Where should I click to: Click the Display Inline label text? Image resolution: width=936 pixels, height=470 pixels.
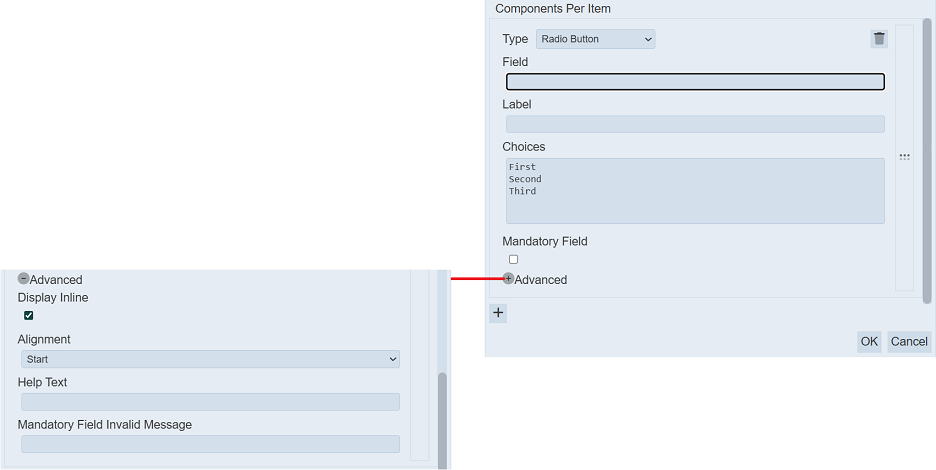[x=53, y=298]
